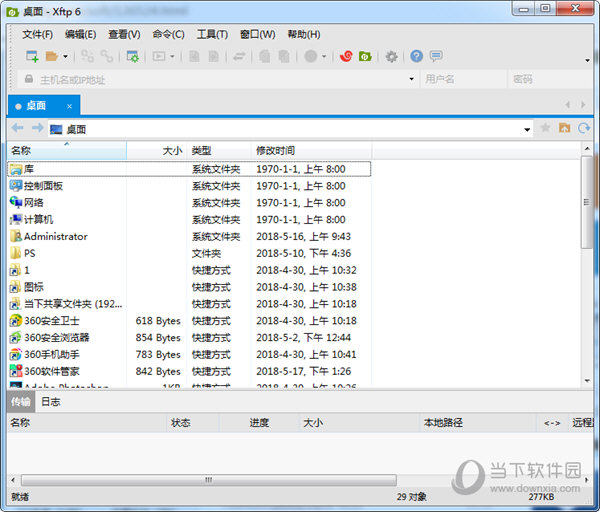The width and height of the screenshot is (600, 512).
Task: Open the 工具(T) menu
Action: pyautogui.click(x=212, y=34)
